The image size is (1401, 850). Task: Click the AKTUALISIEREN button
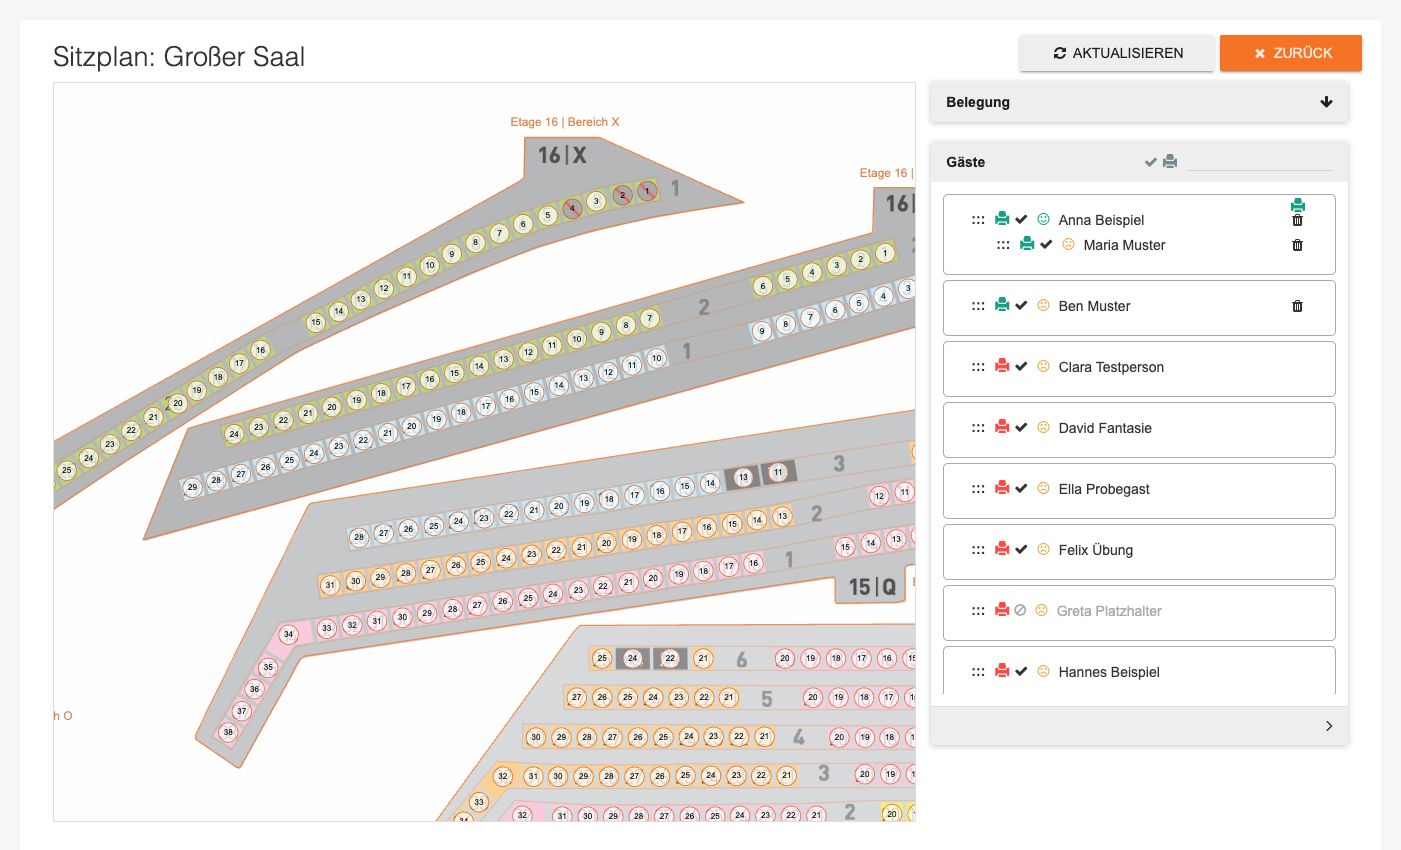(x=1117, y=53)
